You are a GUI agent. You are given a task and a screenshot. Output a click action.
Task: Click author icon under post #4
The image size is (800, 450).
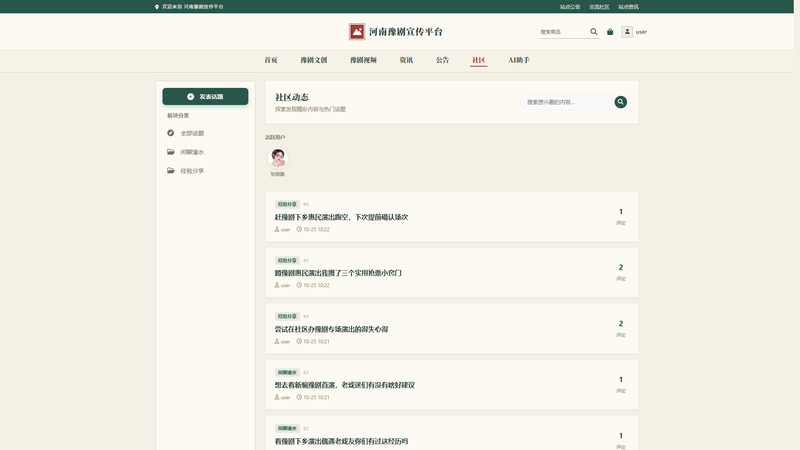click(x=277, y=341)
